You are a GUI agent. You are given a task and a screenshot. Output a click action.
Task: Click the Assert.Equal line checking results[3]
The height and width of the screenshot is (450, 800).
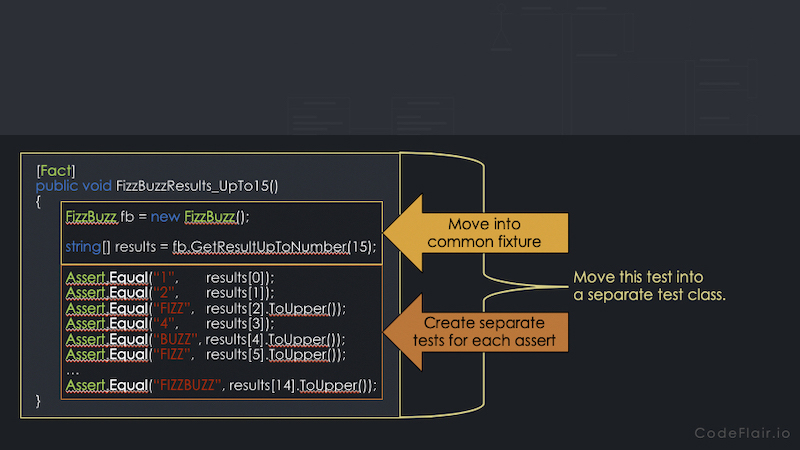click(170, 323)
